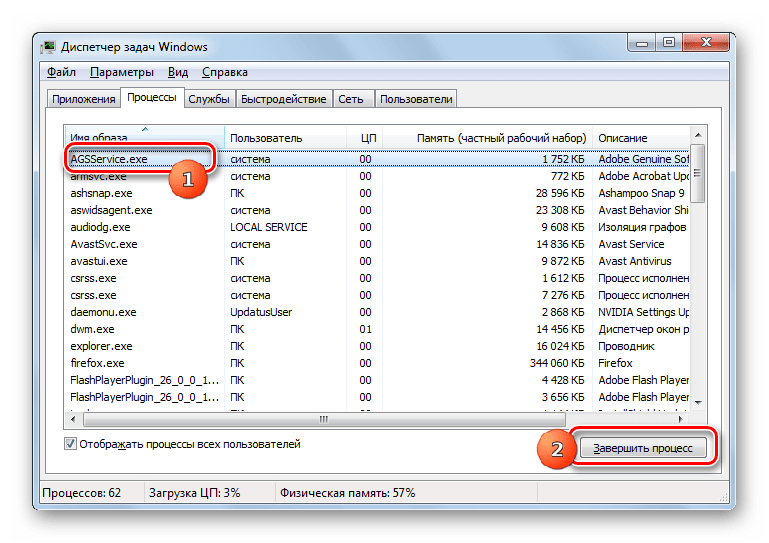Select the csrss.exe row using 7 276 КБ
Viewport: 769px width, 543px height.
click(377, 295)
